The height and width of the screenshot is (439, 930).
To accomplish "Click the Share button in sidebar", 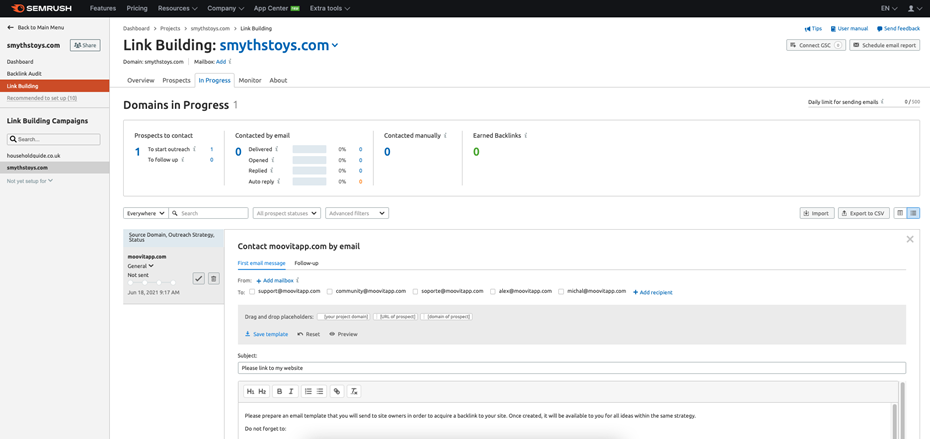I will click(85, 45).
